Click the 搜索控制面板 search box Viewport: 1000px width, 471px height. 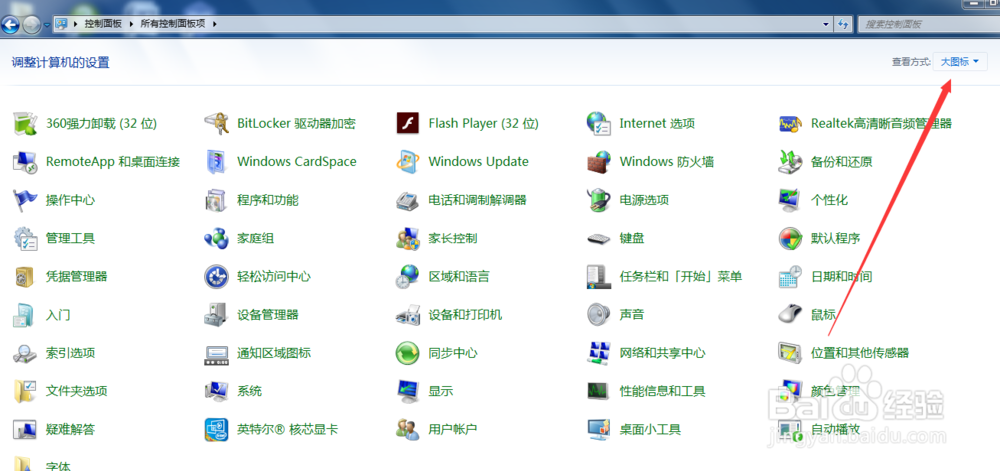click(x=929, y=24)
